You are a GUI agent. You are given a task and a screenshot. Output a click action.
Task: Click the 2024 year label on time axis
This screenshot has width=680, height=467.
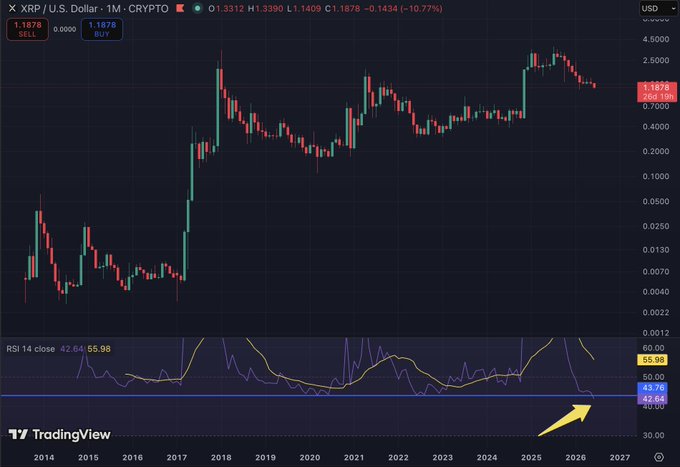pyautogui.click(x=487, y=457)
